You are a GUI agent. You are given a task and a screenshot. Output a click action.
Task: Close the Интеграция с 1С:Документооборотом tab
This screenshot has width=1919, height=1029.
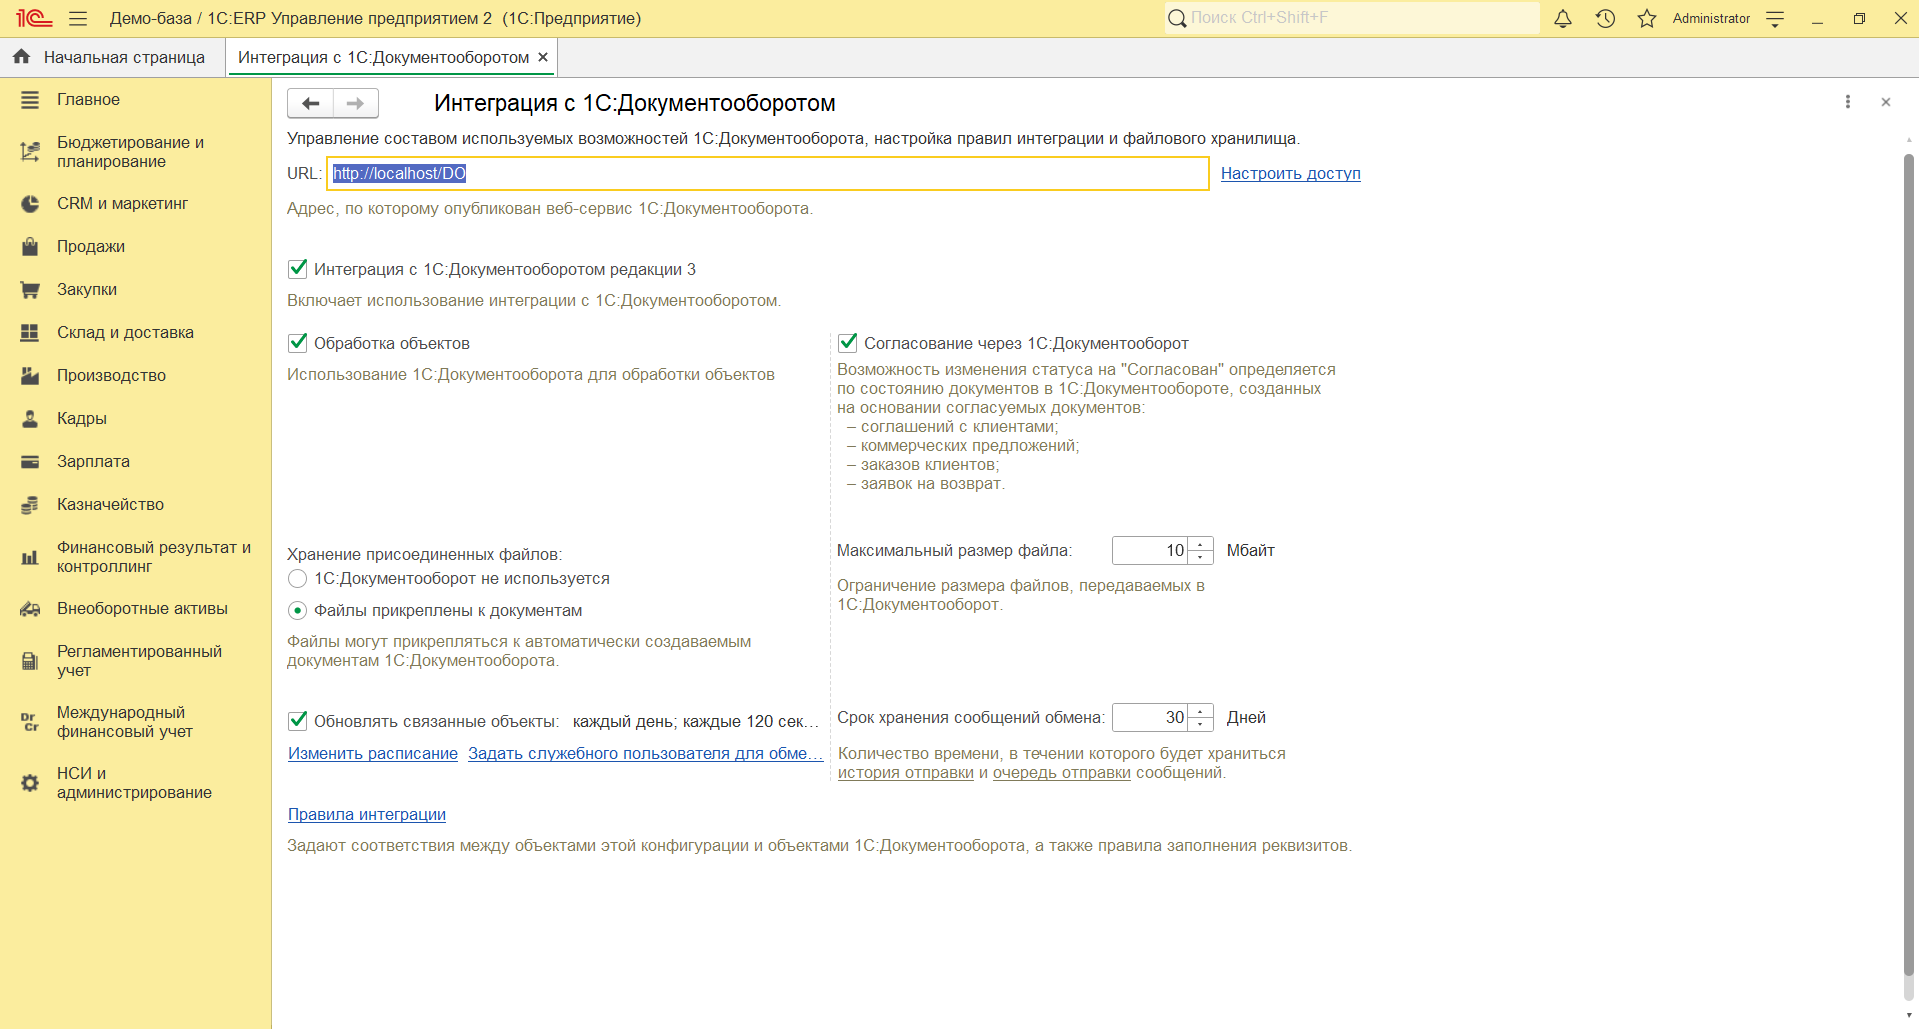click(543, 57)
